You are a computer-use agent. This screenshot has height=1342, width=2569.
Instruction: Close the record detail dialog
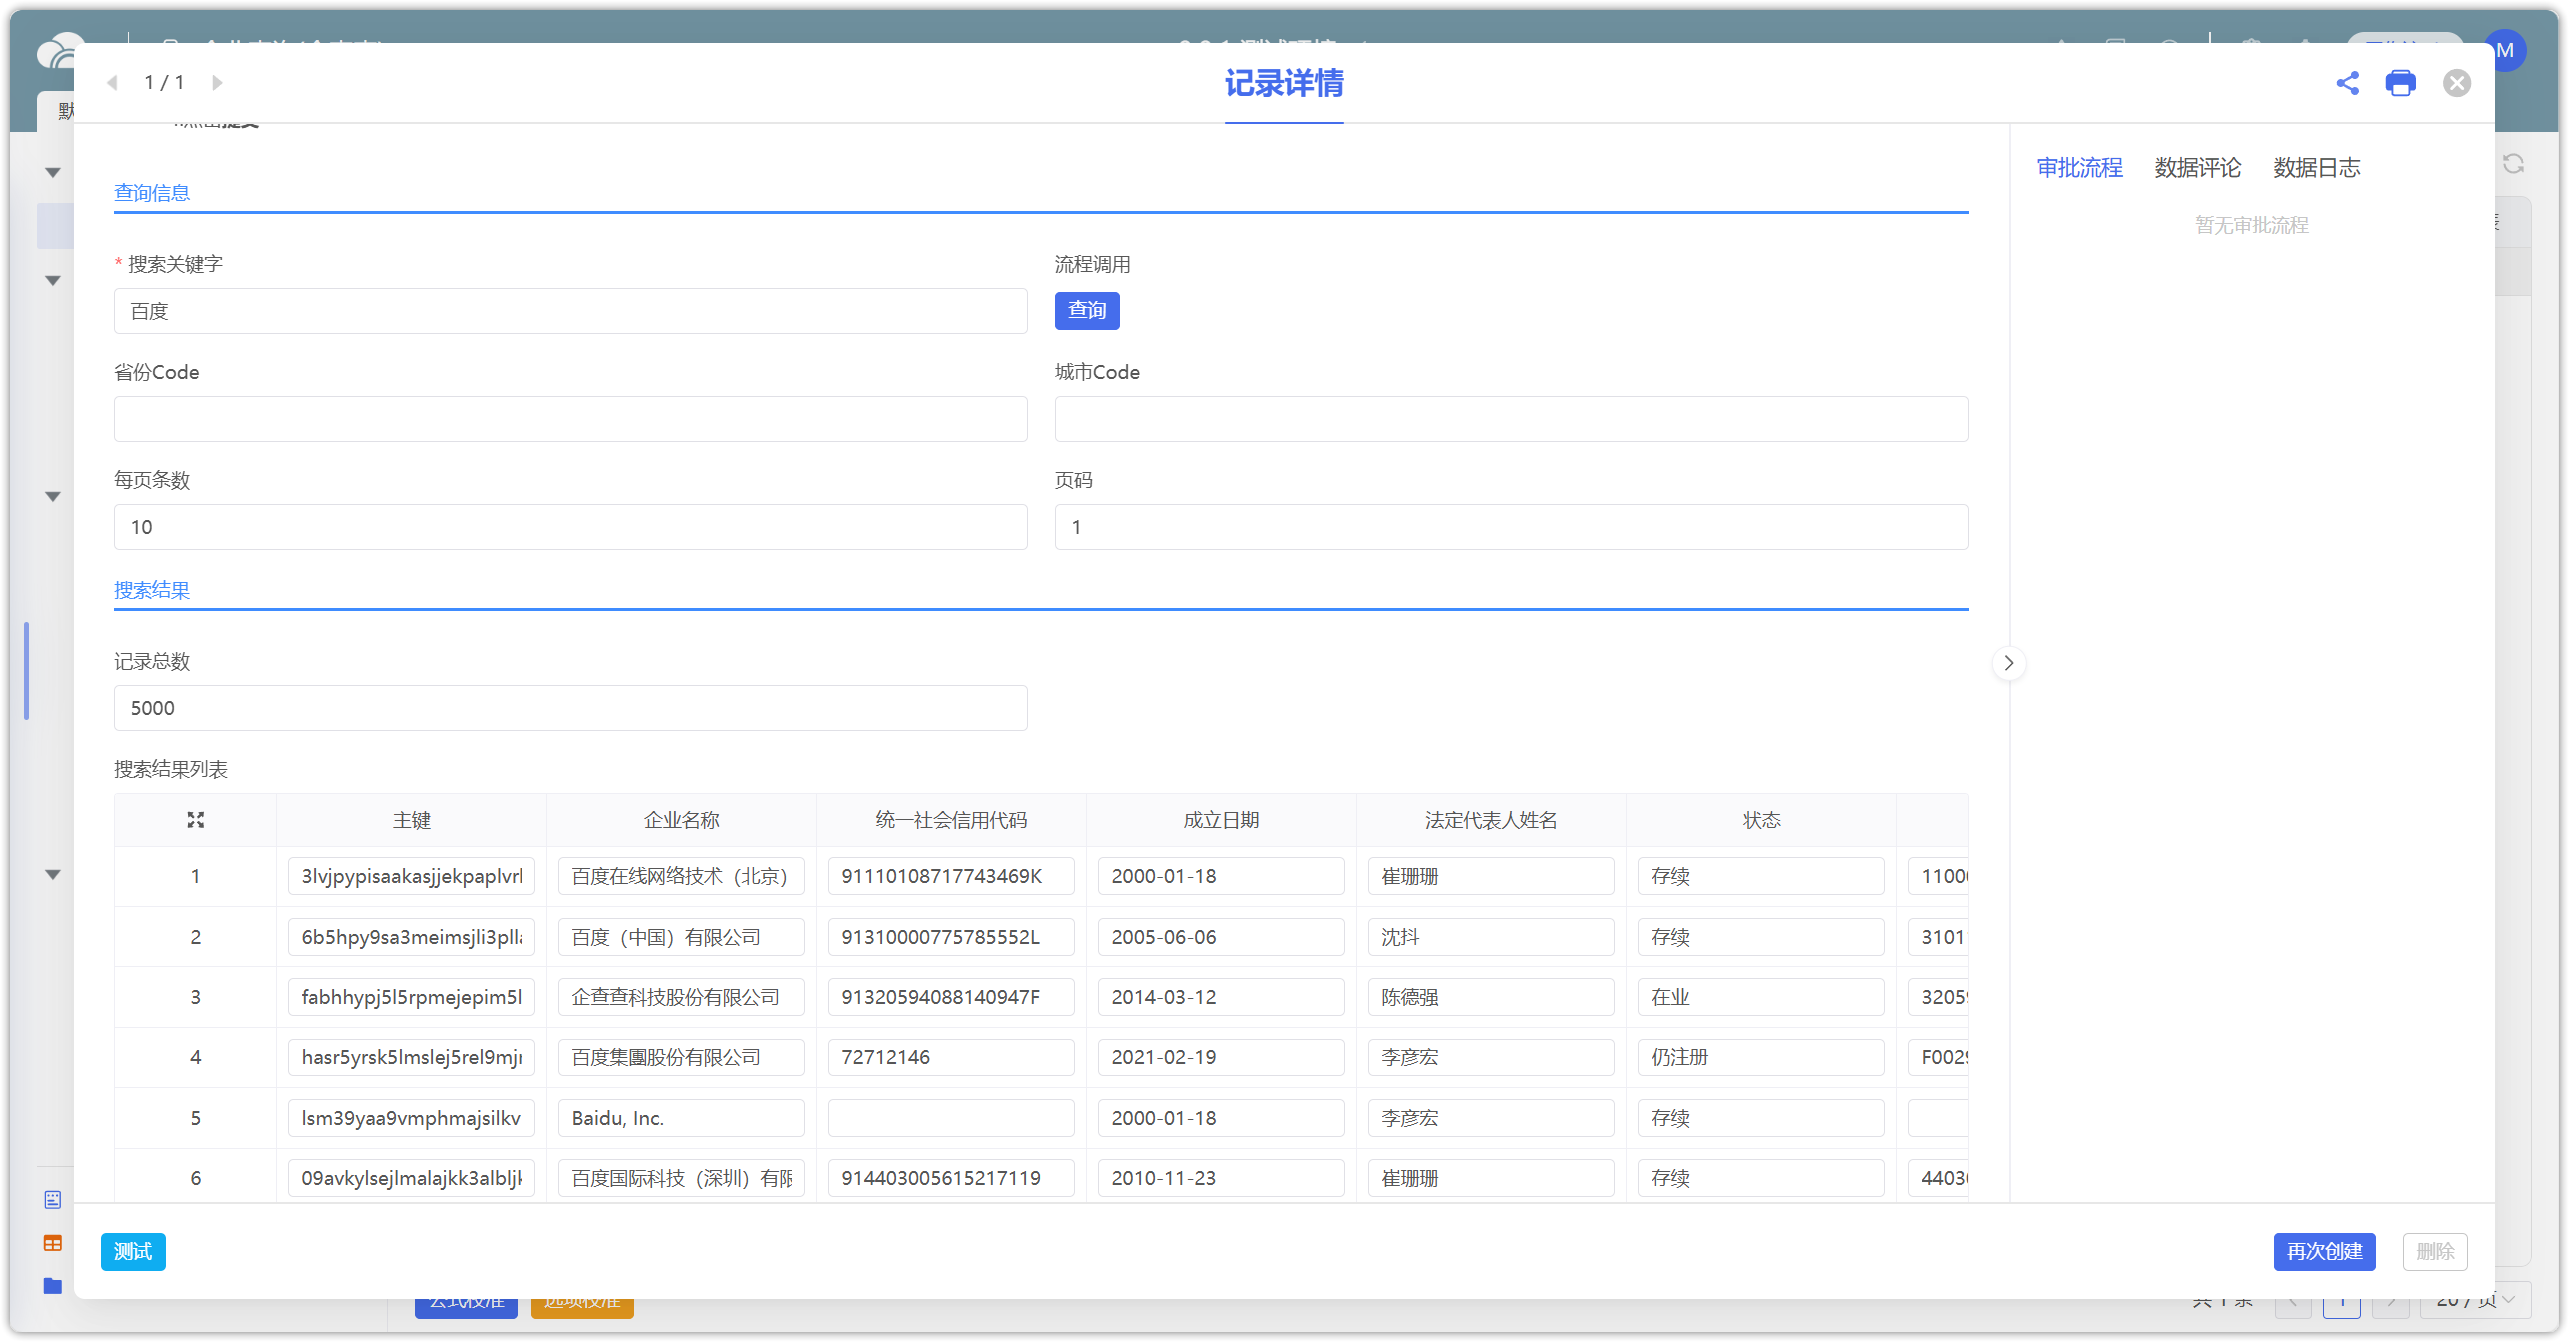click(x=2456, y=83)
